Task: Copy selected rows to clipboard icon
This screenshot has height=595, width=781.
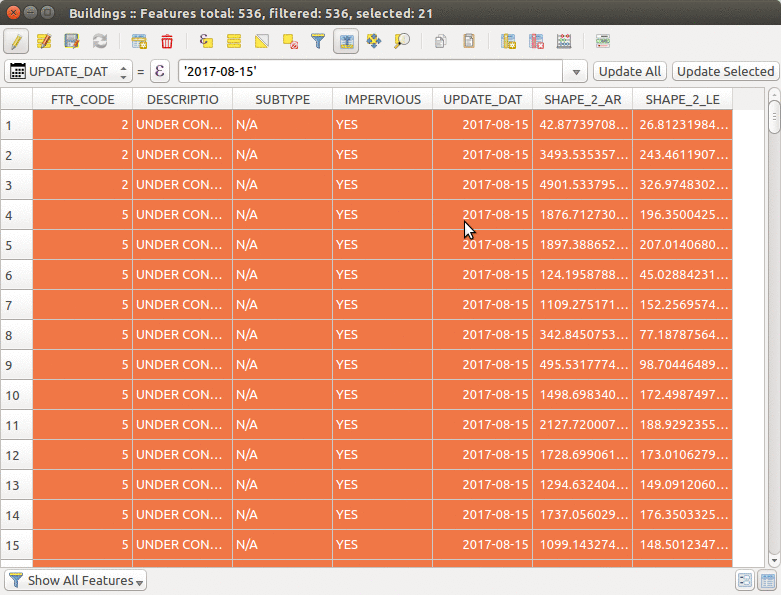Action: [440, 41]
